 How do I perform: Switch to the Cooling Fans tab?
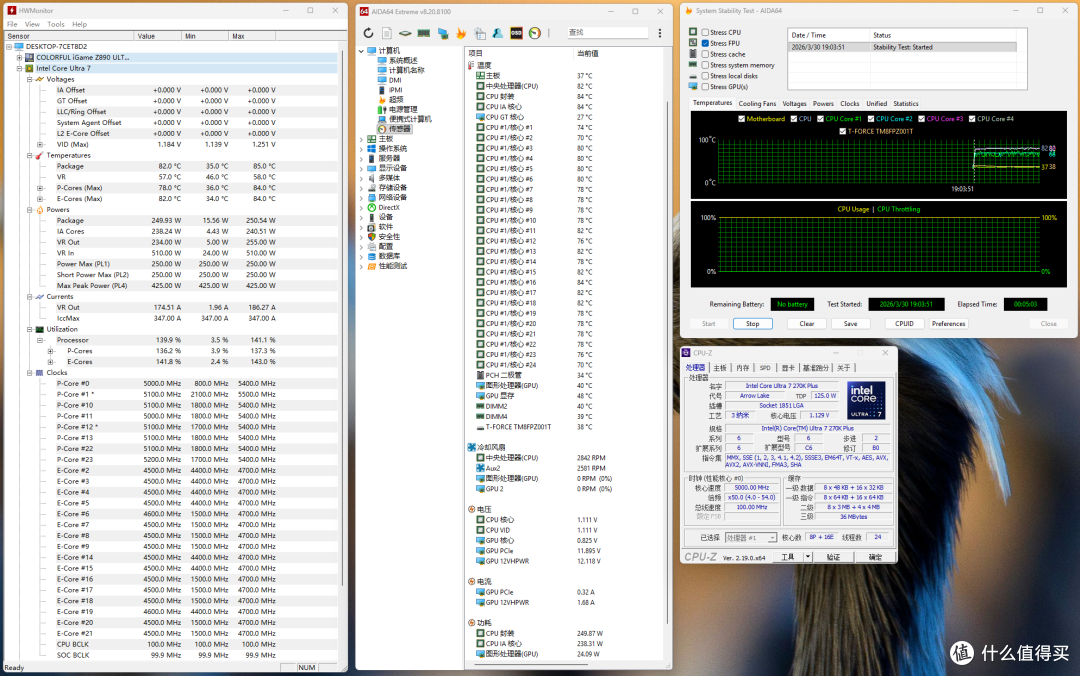click(x=757, y=103)
